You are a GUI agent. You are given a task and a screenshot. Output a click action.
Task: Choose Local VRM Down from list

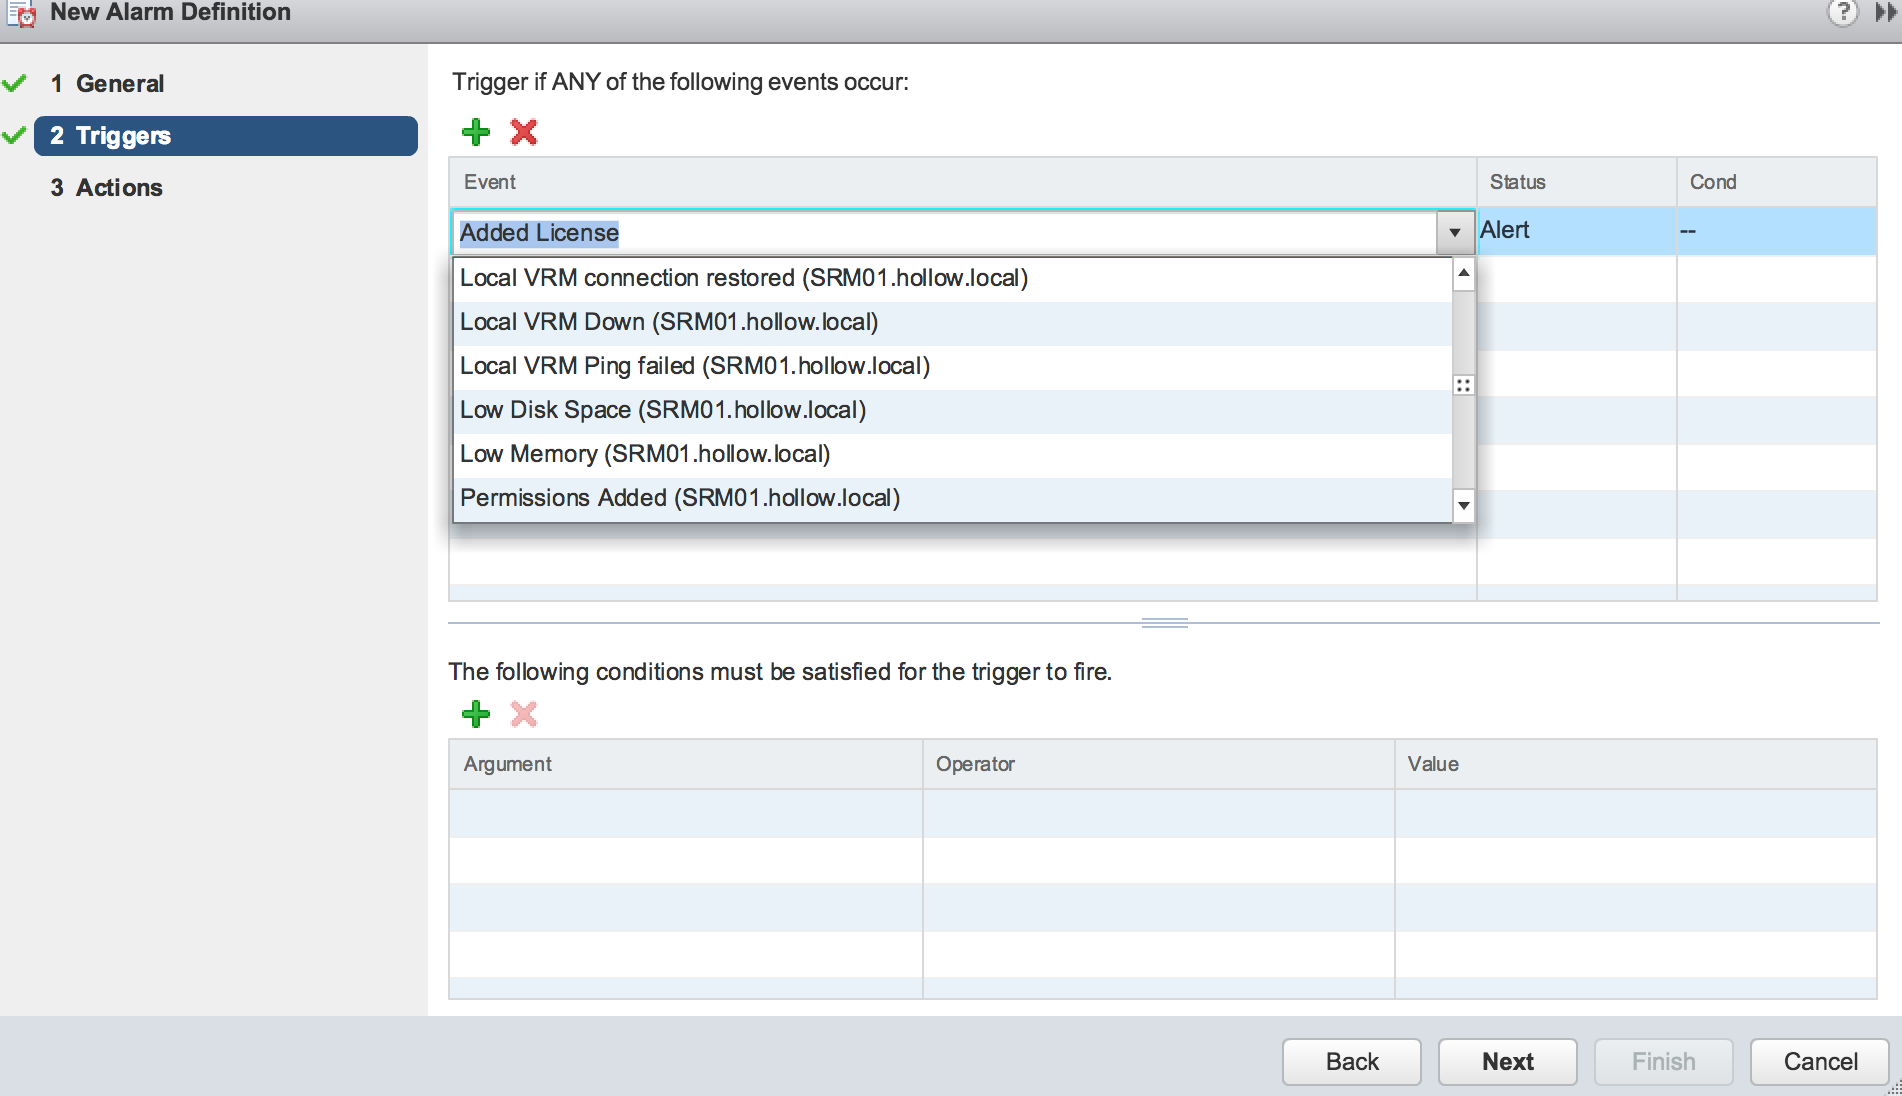tap(668, 322)
